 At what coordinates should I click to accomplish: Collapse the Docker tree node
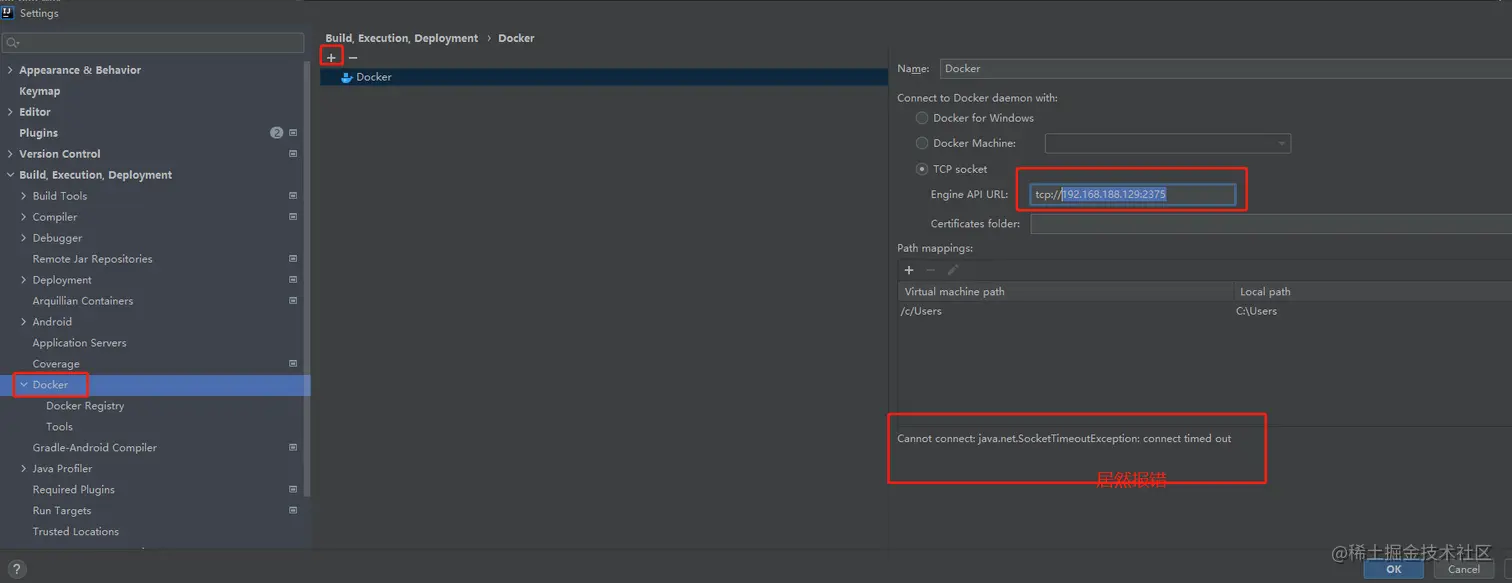pyautogui.click(x=24, y=385)
